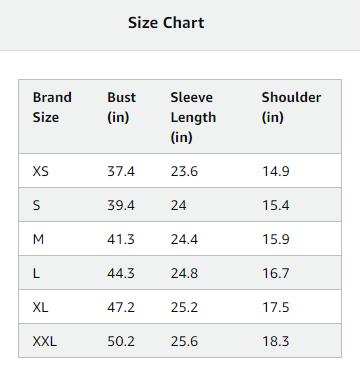Click the 44.3 bust measurement
Screen dimensions: 360x374
click(121, 273)
